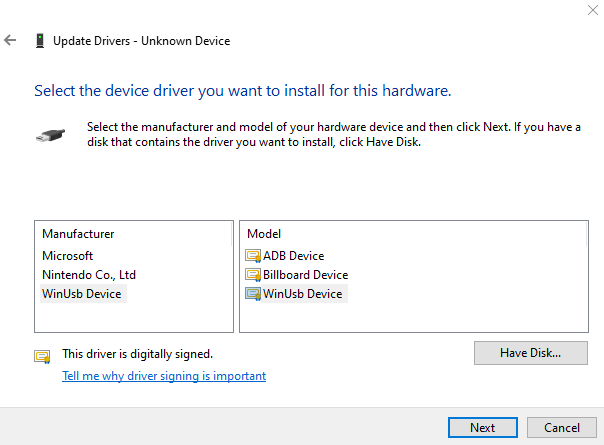The image size is (604, 445).
Task: Click the 'Update Drivers - Unknown Device' title
Action: (x=142, y=41)
